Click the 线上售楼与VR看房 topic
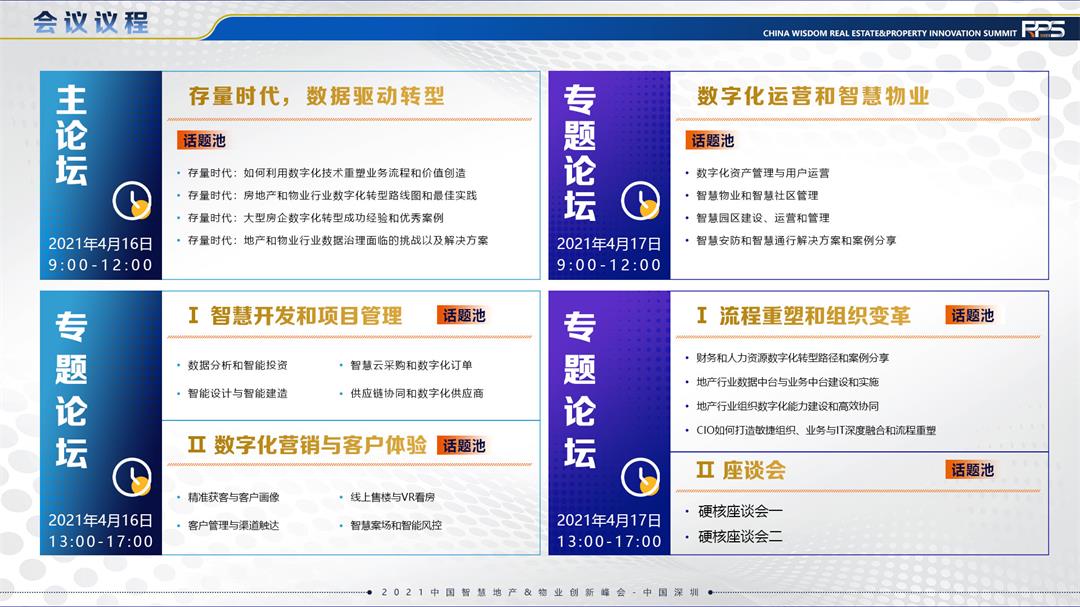This screenshot has height=607, width=1080. click(x=392, y=497)
